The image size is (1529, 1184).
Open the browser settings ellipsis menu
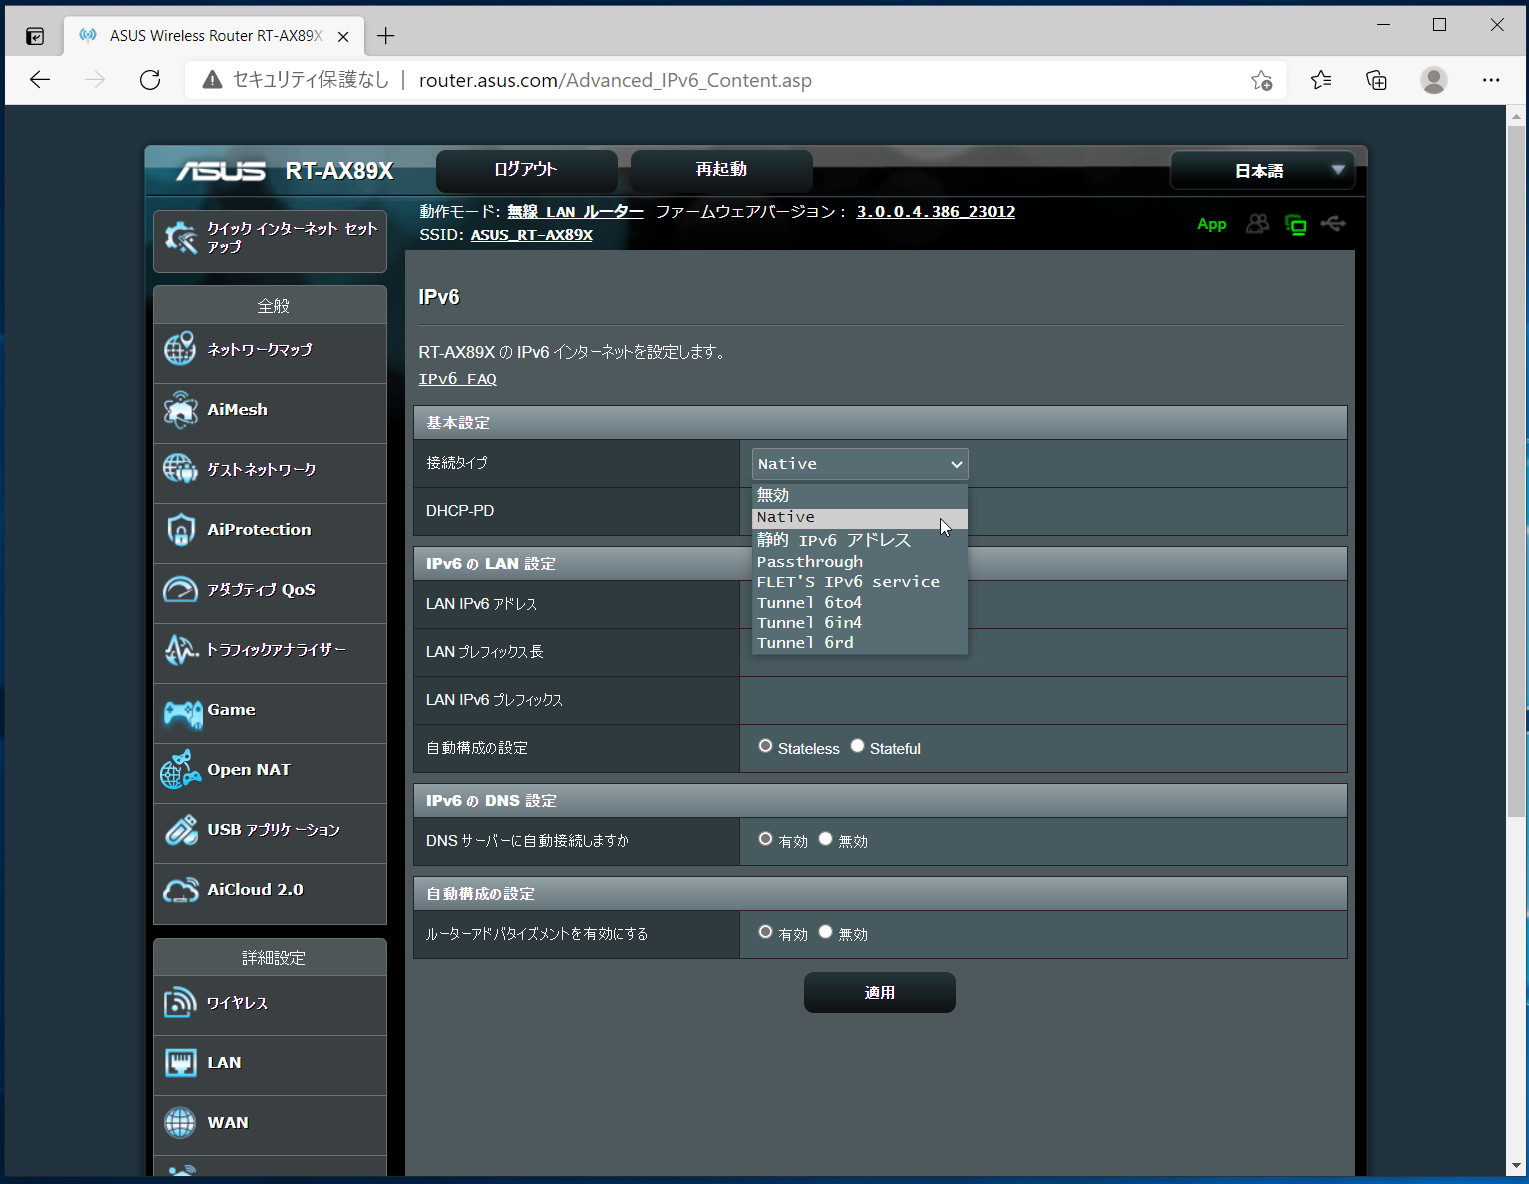coord(1491,80)
